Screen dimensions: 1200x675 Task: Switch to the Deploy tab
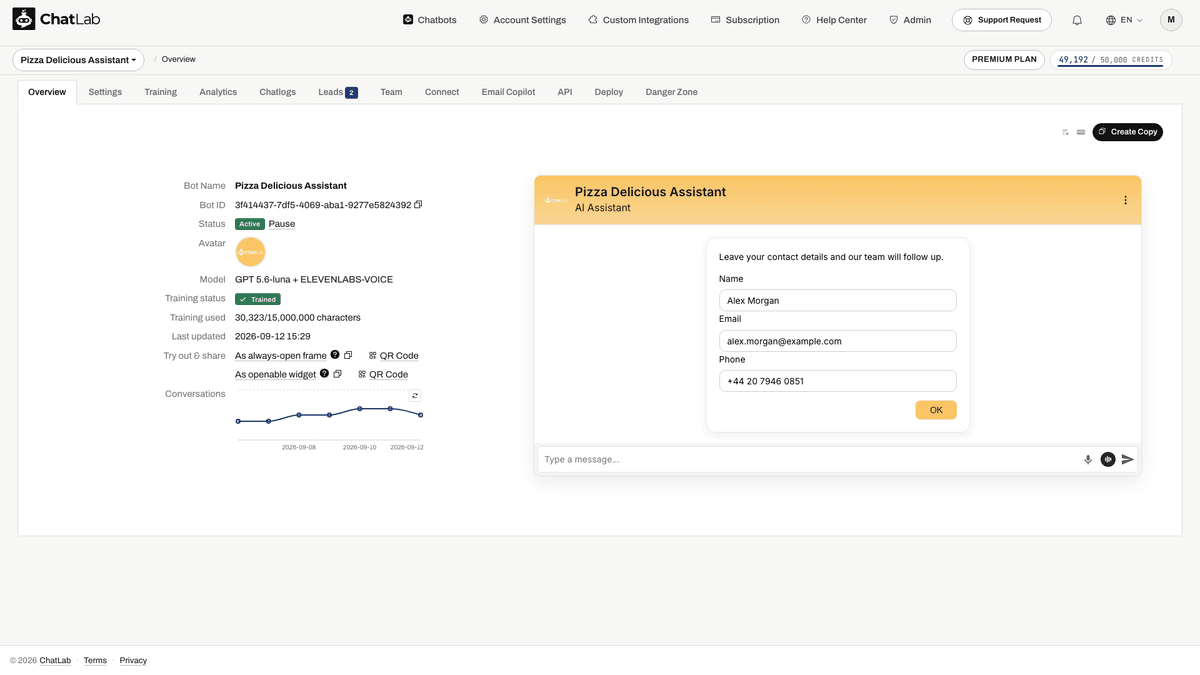coord(609,92)
